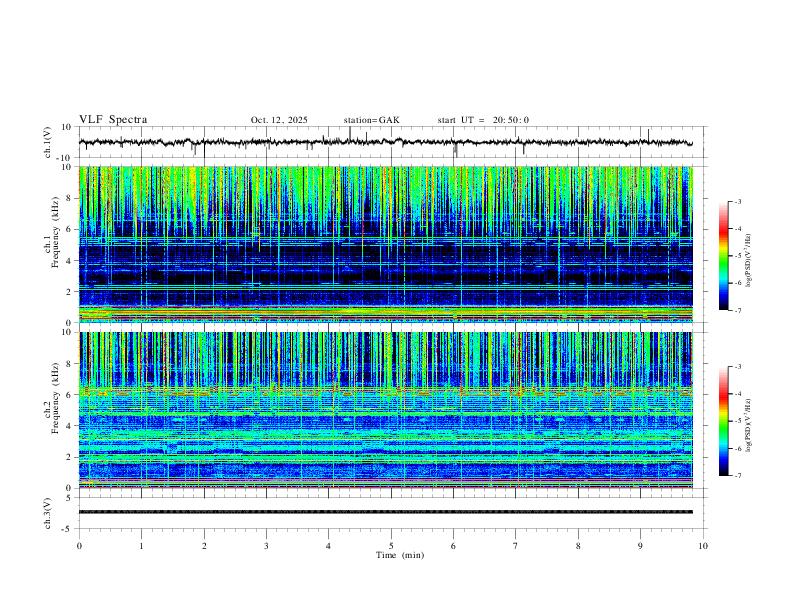Click the time axis tick label '0'
This screenshot has width=792, height=612.
point(79,546)
